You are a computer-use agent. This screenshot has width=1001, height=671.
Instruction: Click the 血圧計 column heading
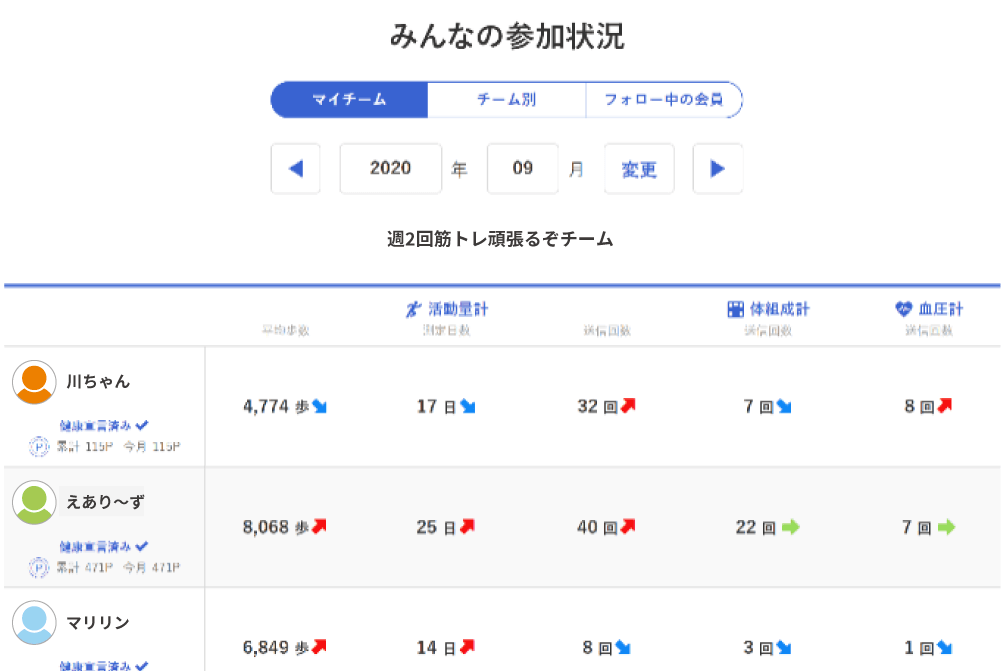pos(941,310)
